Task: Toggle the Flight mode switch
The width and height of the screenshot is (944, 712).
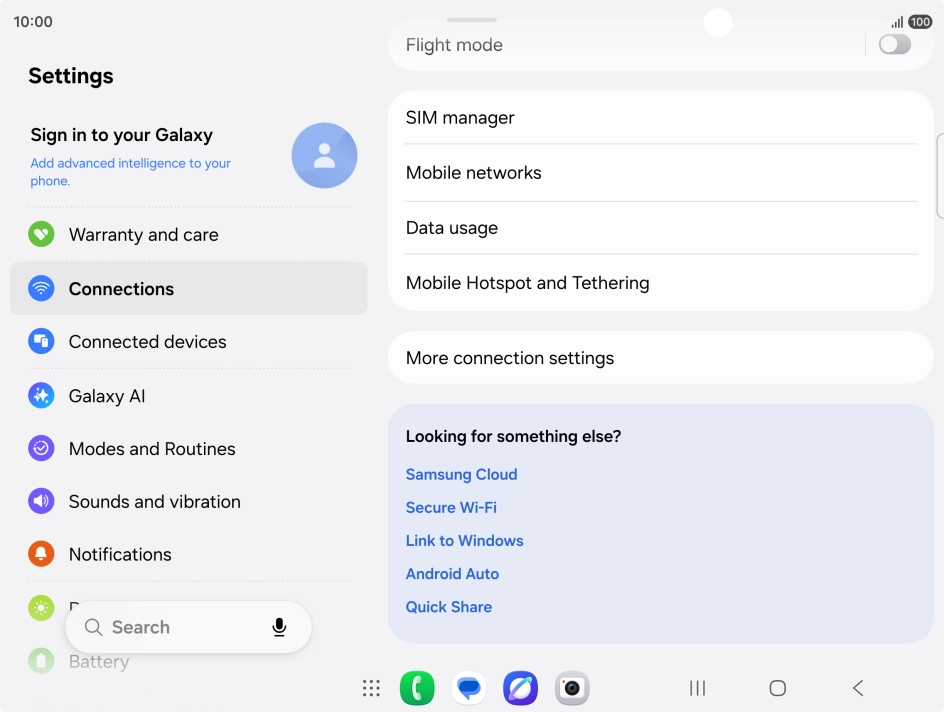Action: tap(895, 45)
